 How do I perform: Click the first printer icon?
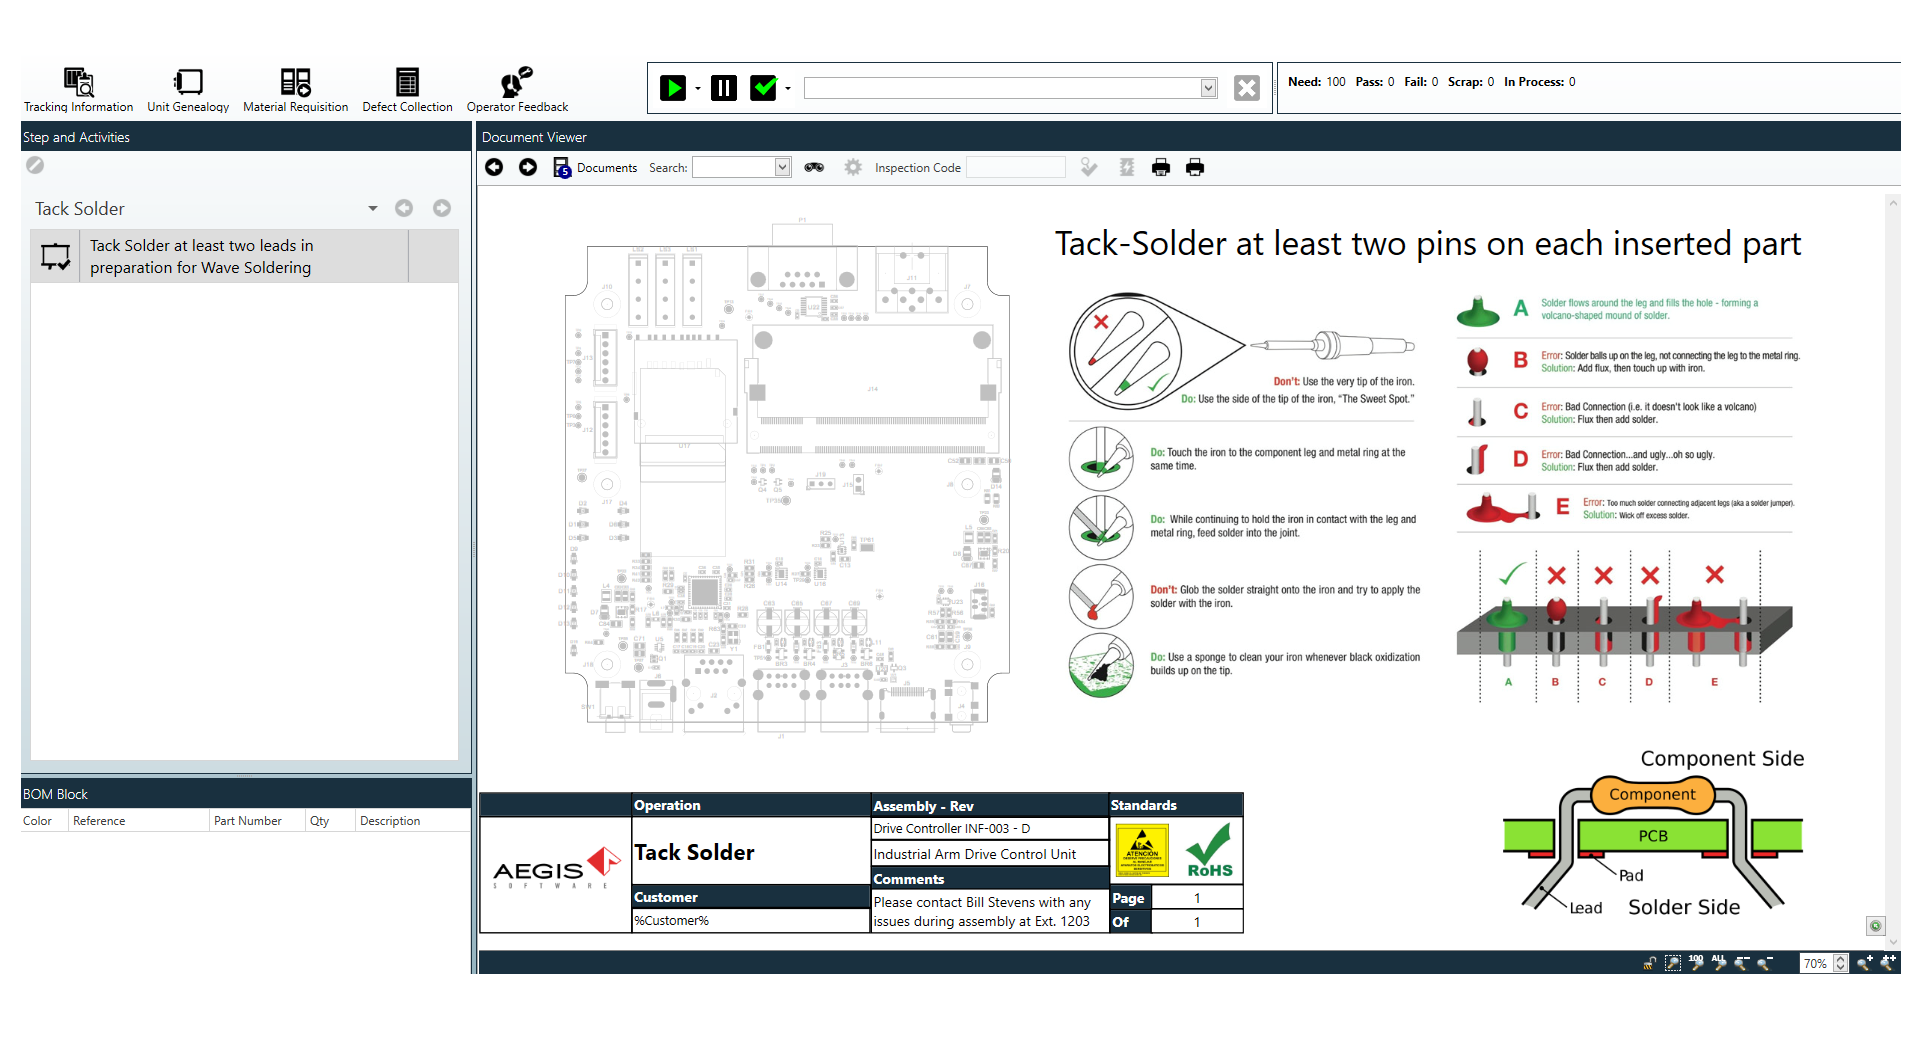point(1161,167)
